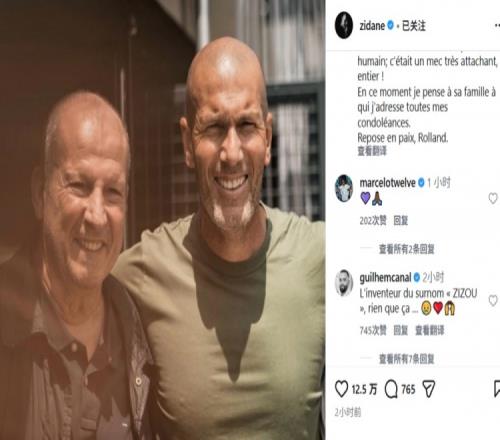Like the post with heart icon
Image resolution: width=500 pixels, height=440 pixels.
coord(341,389)
